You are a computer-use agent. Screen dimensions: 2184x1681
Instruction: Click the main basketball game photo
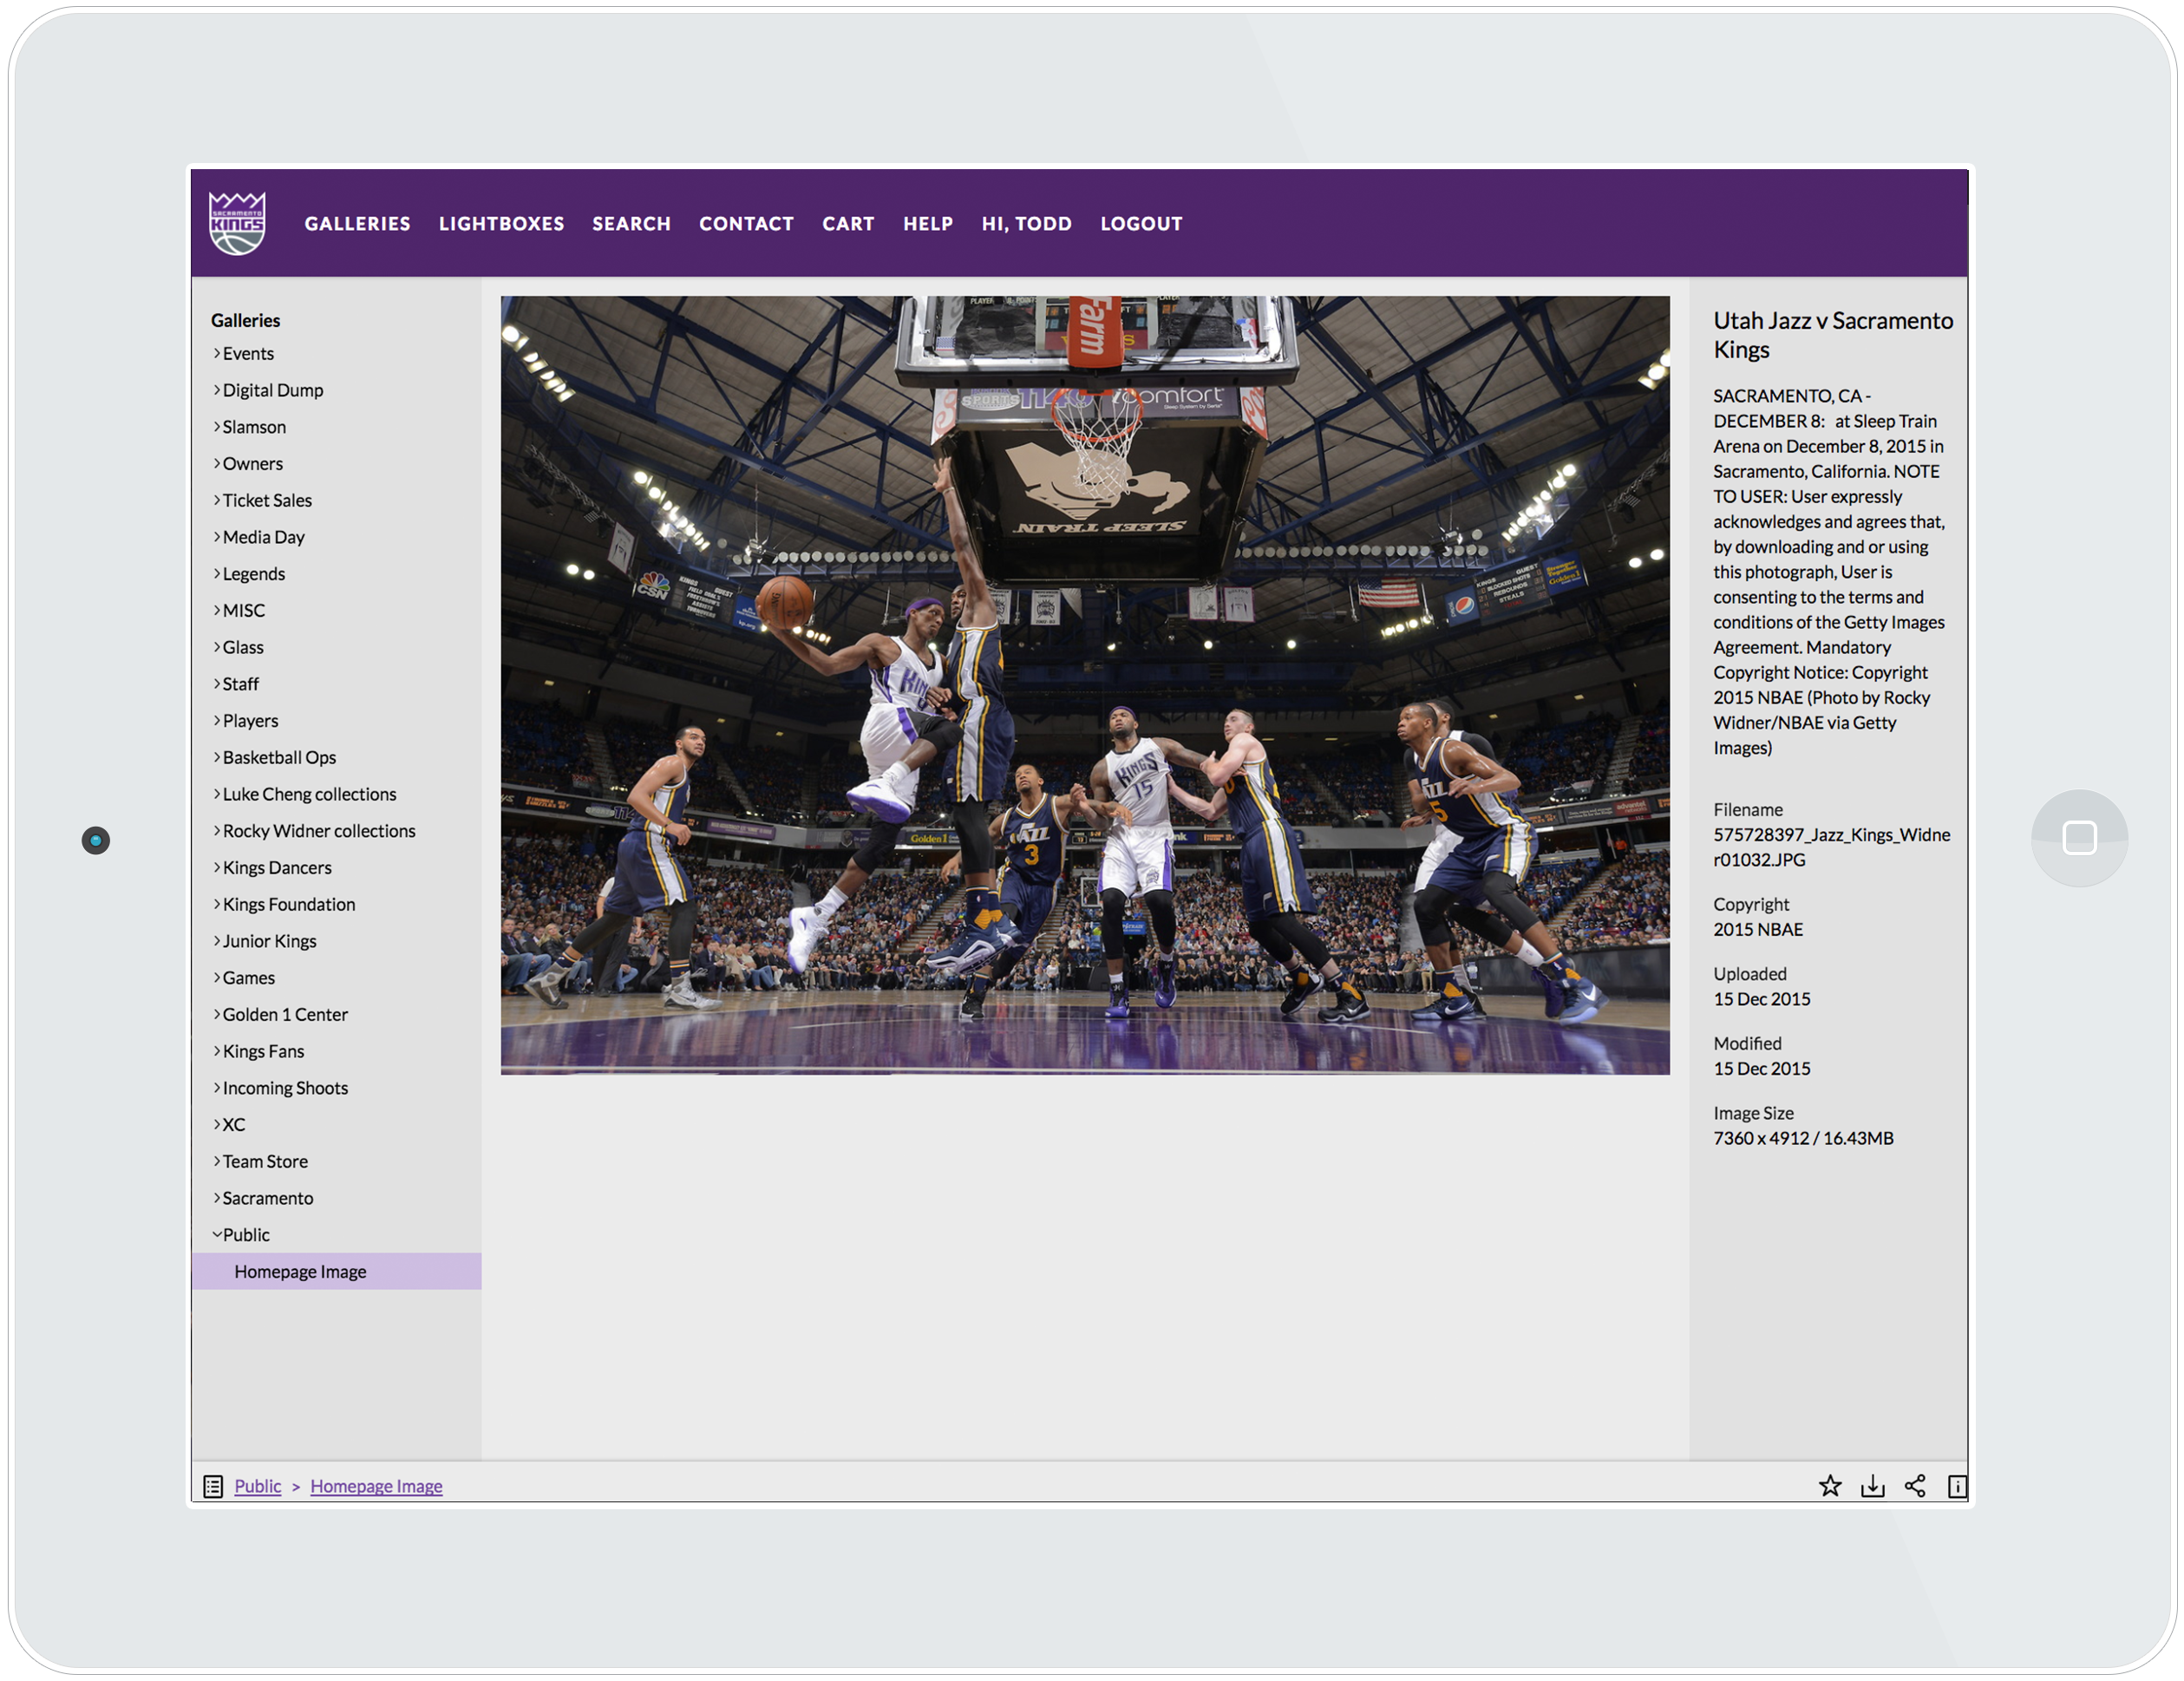(x=1084, y=685)
